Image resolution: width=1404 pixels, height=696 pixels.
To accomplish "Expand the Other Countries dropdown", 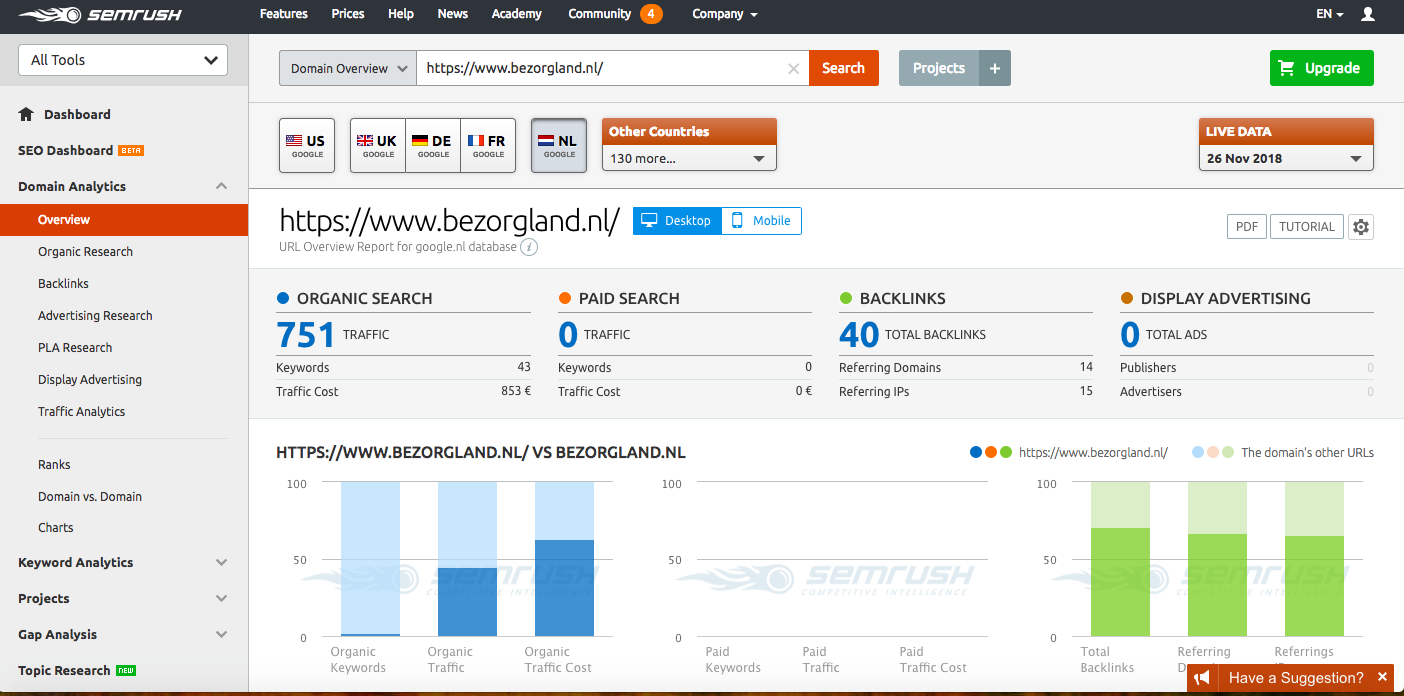I will point(688,158).
